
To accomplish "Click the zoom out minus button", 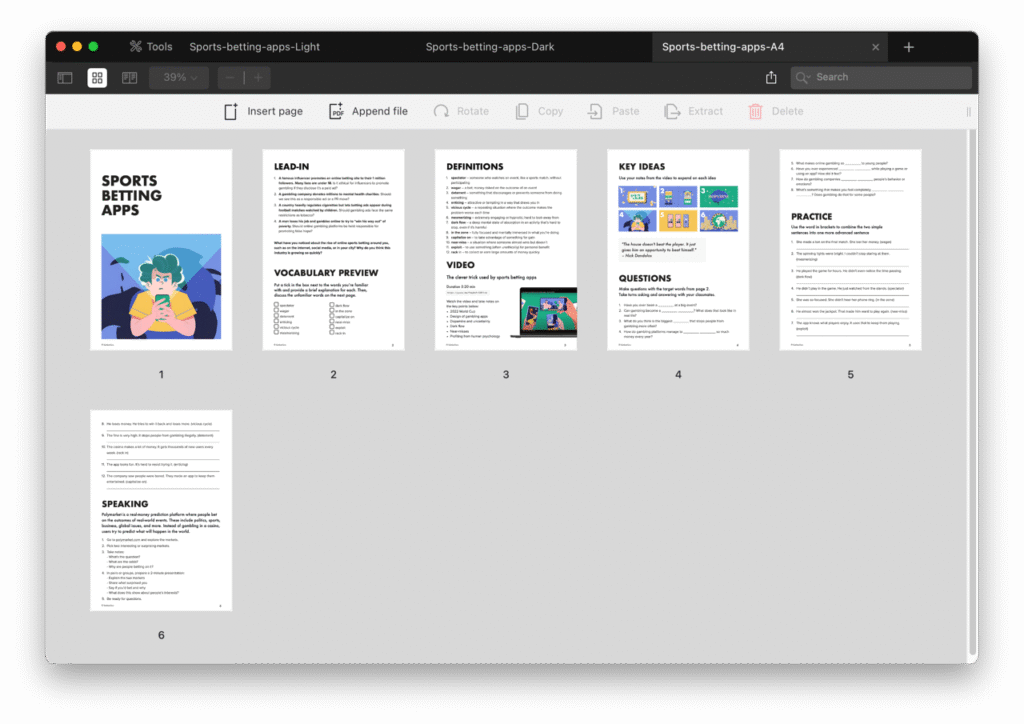I will click(x=230, y=78).
